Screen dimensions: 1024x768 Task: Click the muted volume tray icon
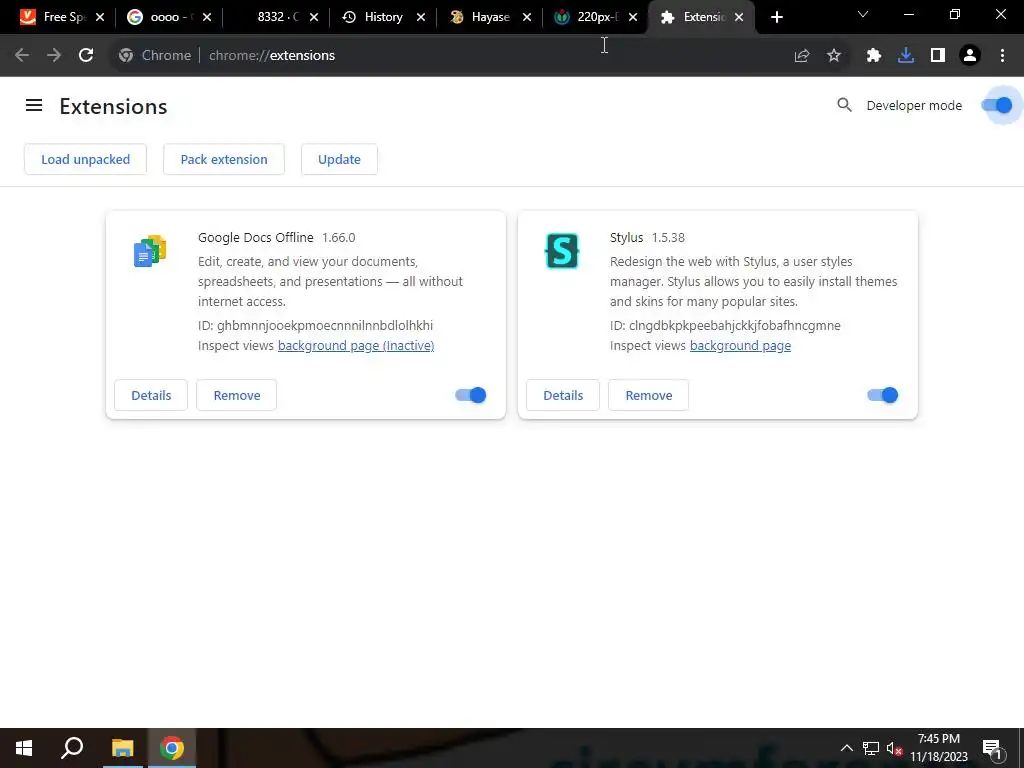(894, 748)
